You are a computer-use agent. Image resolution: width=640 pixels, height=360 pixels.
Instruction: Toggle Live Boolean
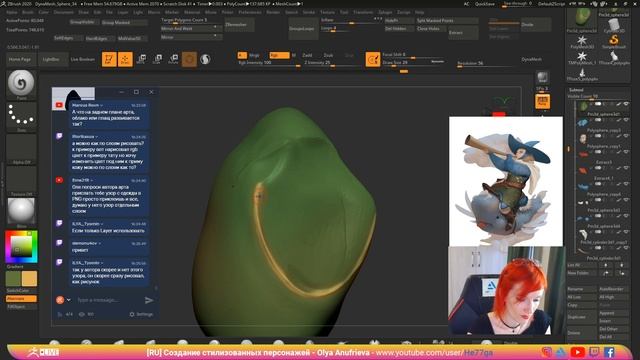point(83,59)
